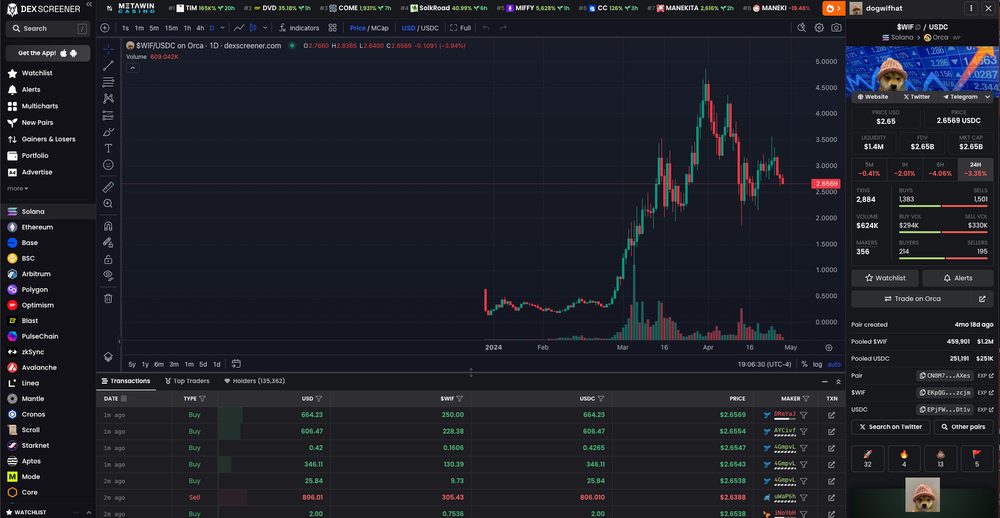Copy the Pair address CN8M7...AXes

(x=945, y=376)
